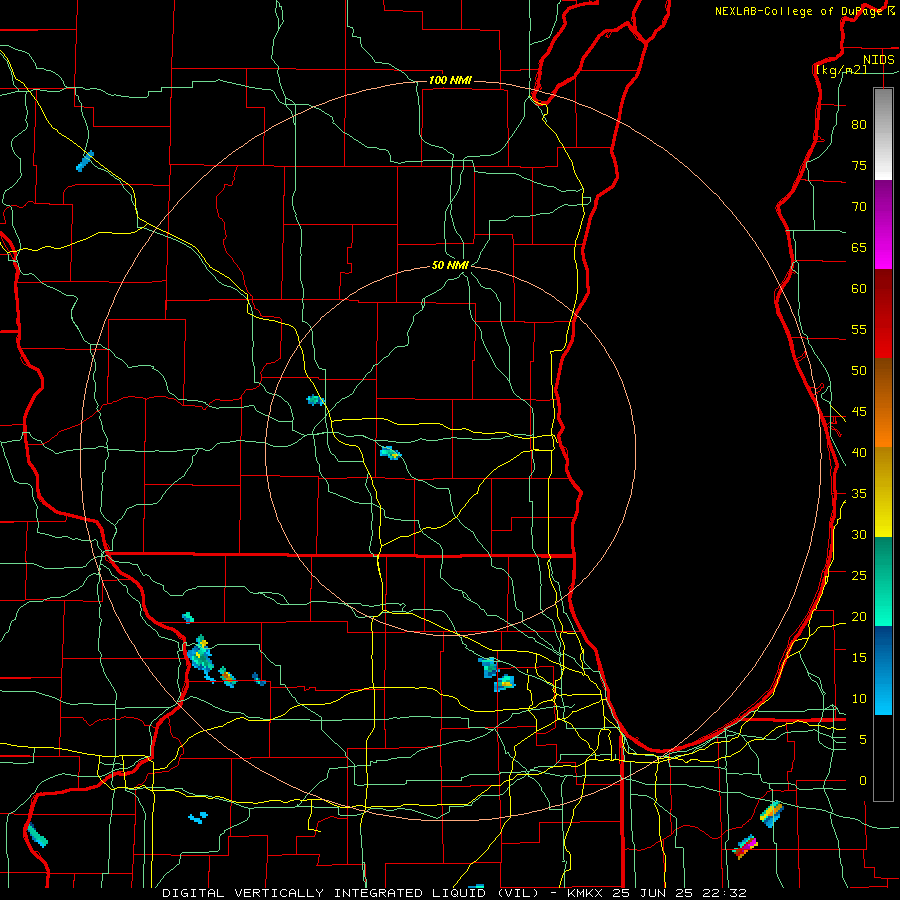The width and height of the screenshot is (900, 900).
Task: Click the 30 value on the VIL scale
Action: click(x=859, y=534)
